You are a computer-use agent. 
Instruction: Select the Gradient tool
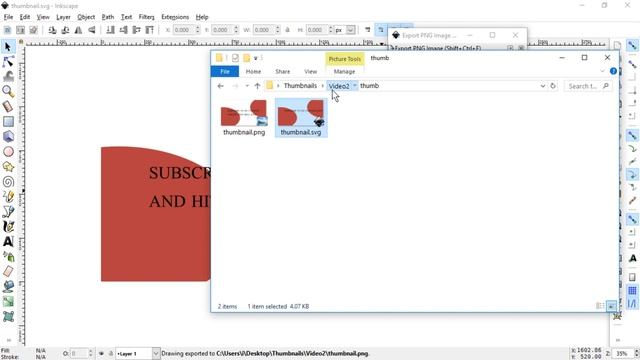point(8,302)
